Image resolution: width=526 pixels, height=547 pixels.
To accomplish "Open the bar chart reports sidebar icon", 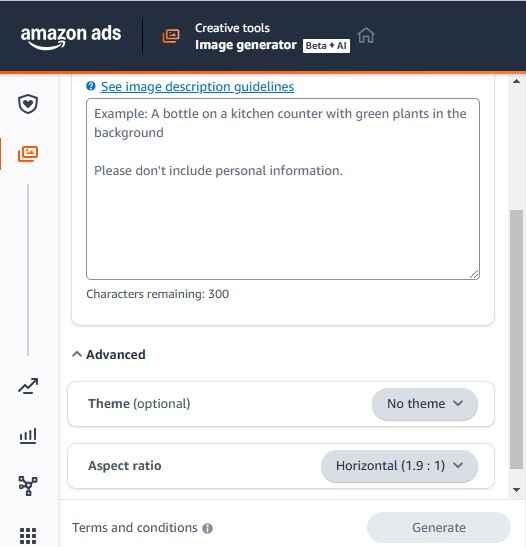I will (x=28, y=436).
